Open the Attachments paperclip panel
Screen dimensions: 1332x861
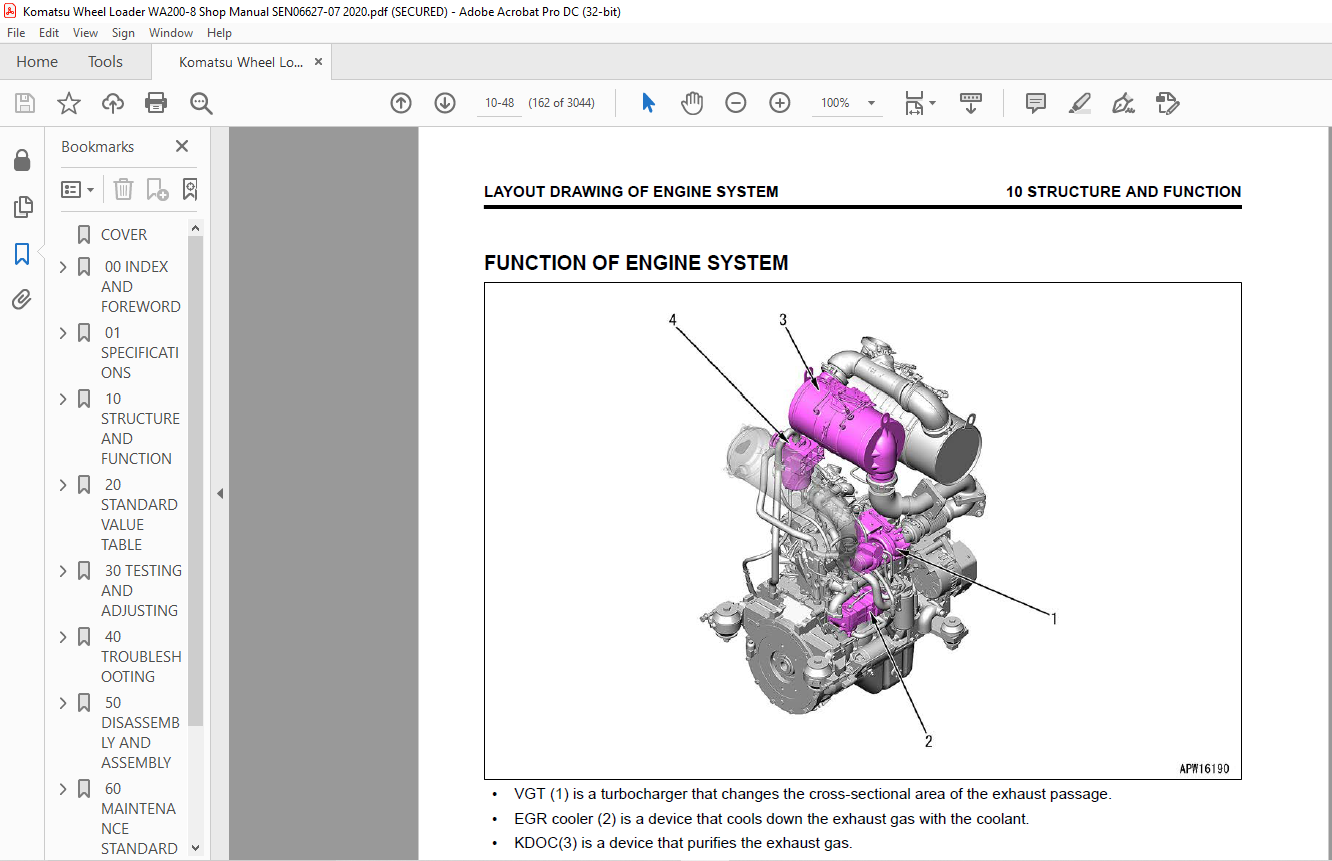[x=22, y=299]
